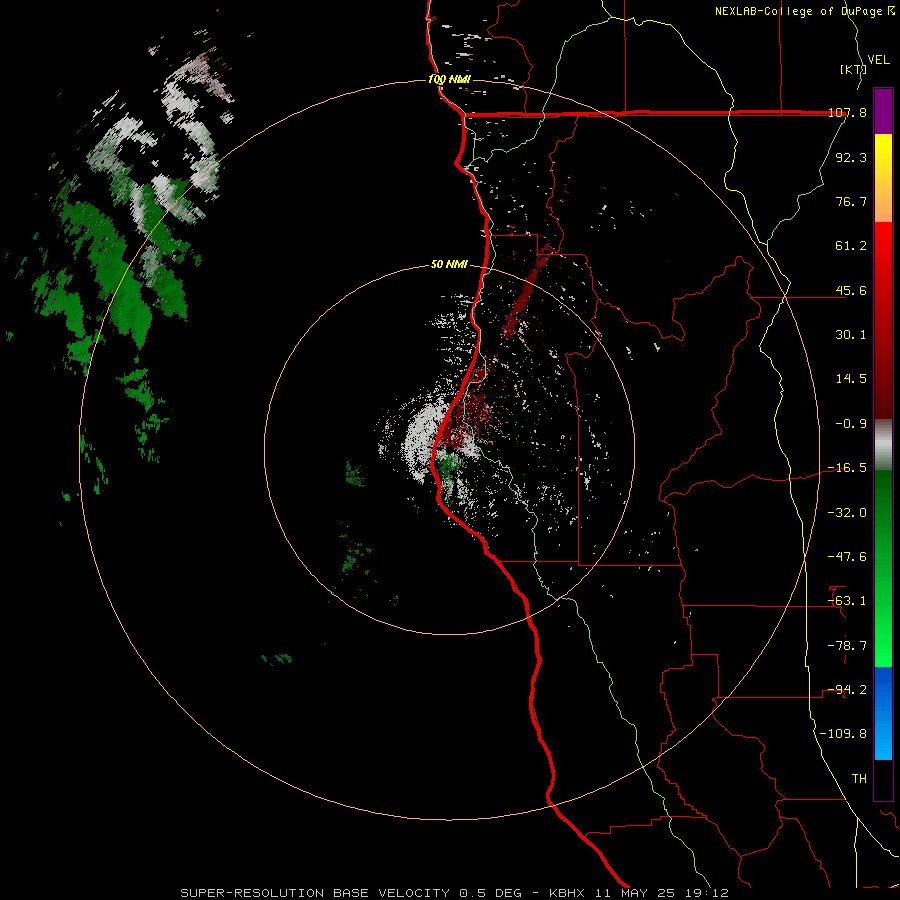Click the -109.8 legend value
This screenshot has height=900, width=900.
[x=843, y=734]
